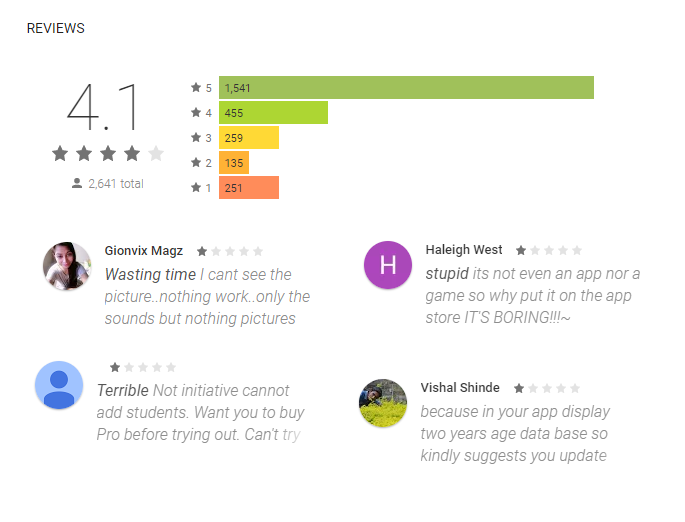Viewport: 685px width, 522px height.
Task: Click the Gionvix Magz reviewer name
Action: point(144,251)
